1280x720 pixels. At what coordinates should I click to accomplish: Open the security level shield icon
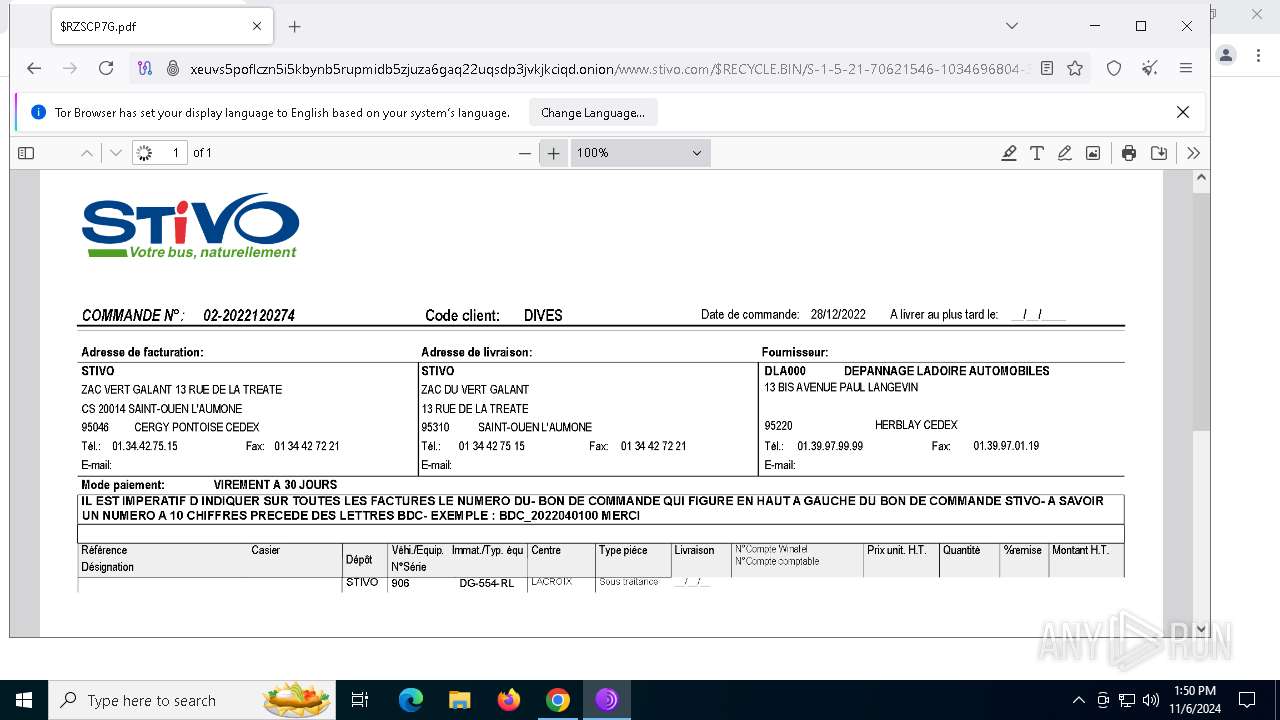pyautogui.click(x=1114, y=68)
